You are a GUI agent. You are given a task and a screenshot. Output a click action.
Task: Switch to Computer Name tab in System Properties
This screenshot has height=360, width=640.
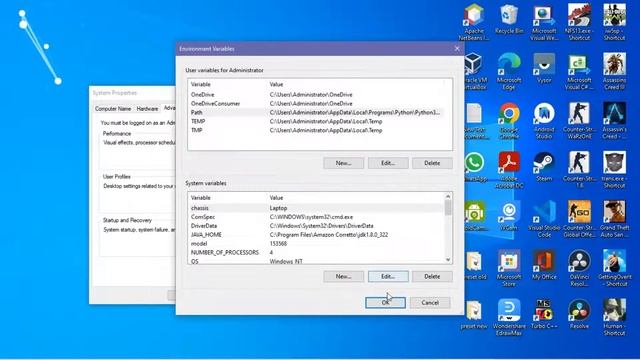pos(113,109)
